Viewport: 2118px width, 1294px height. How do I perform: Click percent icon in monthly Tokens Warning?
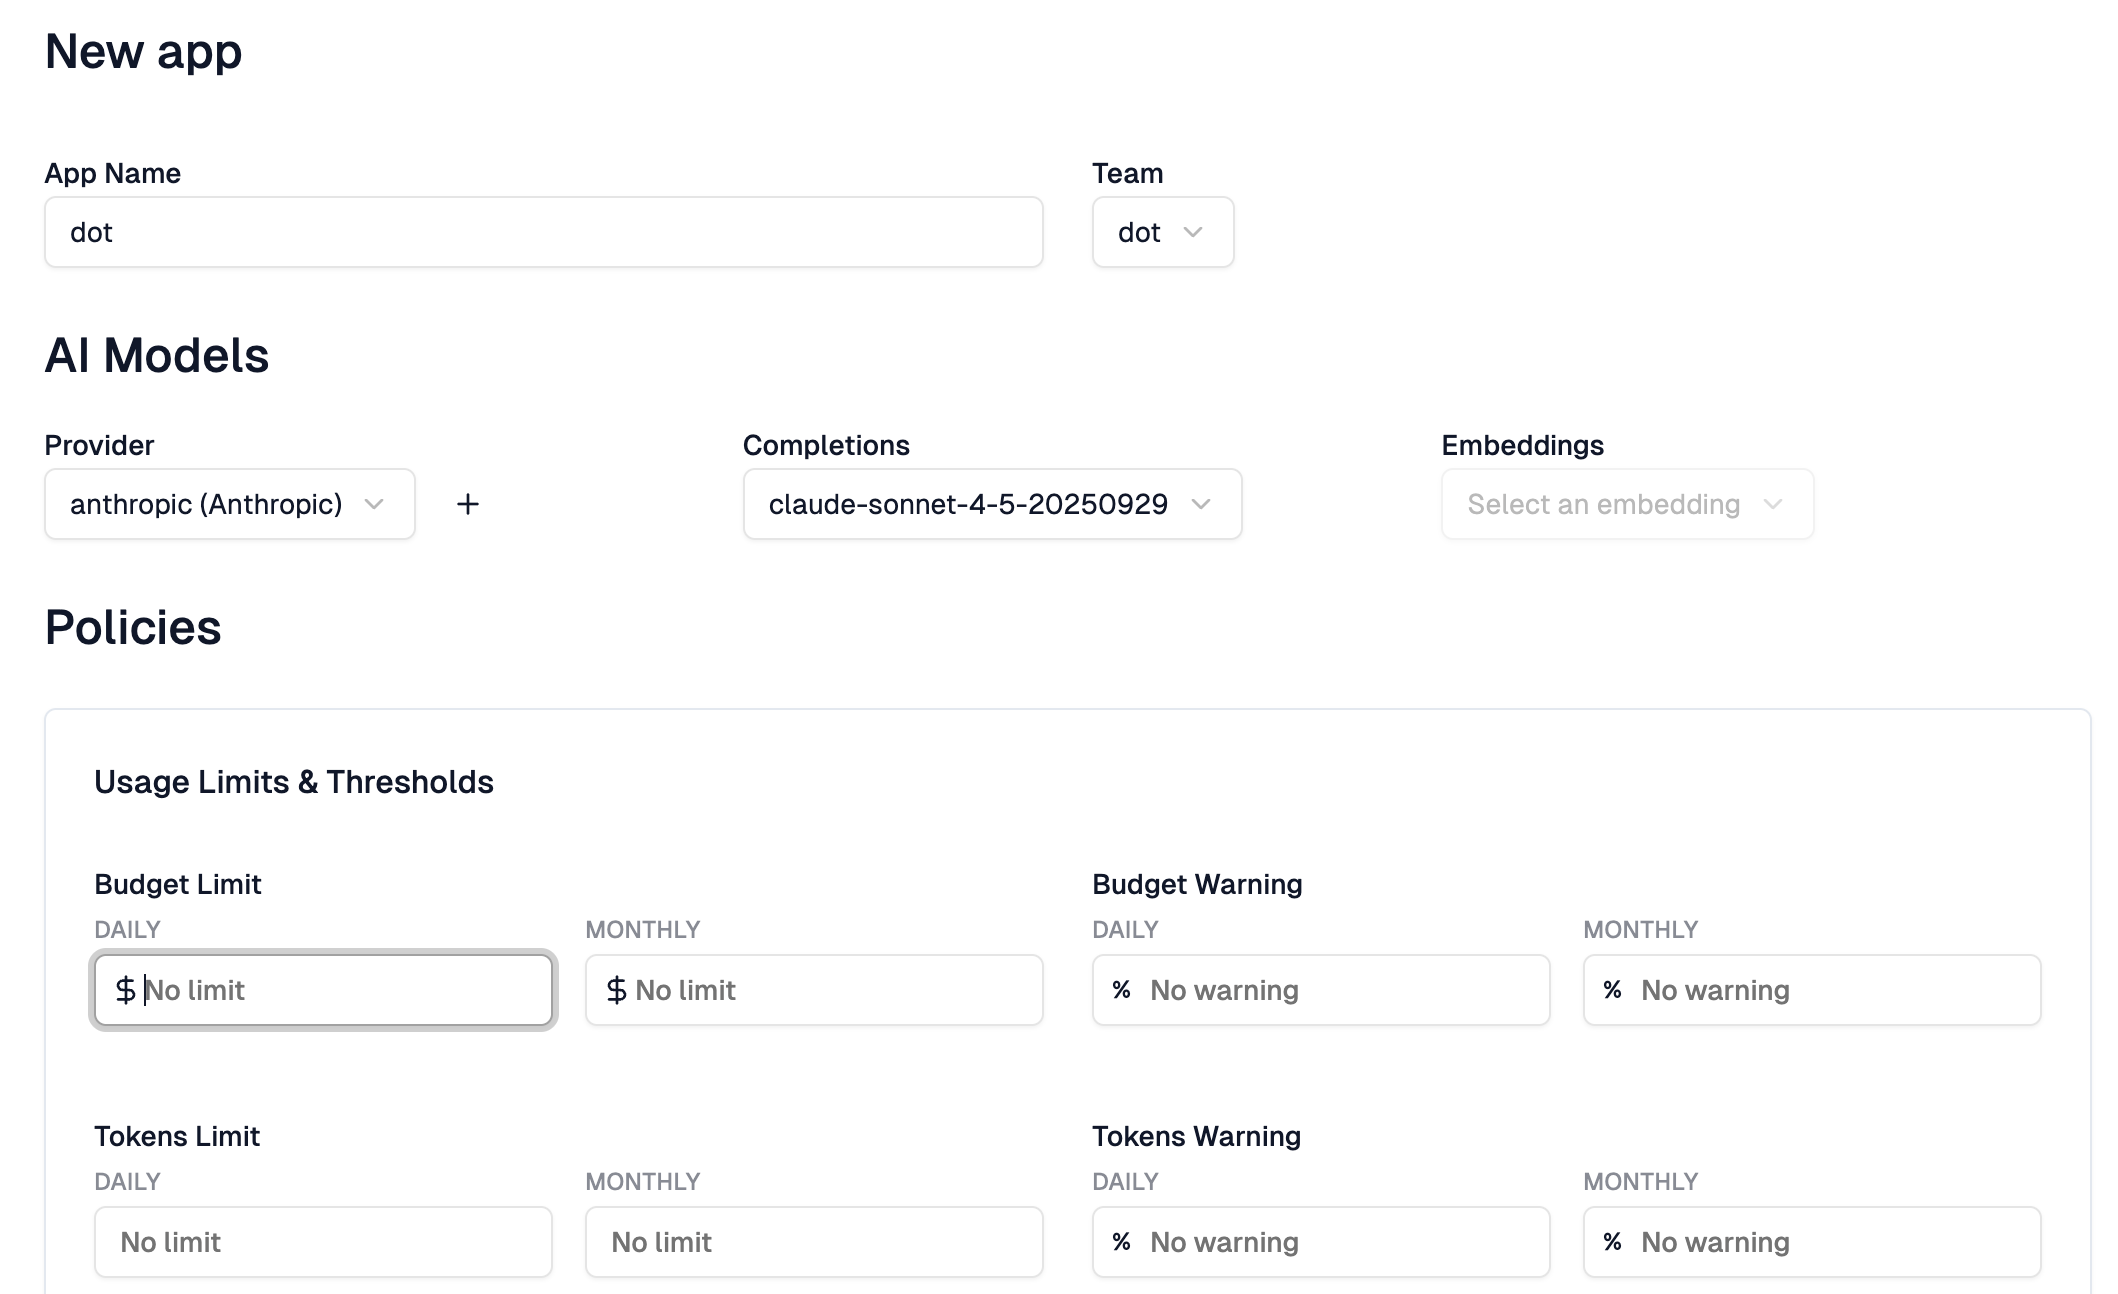(x=1612, y=1242)
